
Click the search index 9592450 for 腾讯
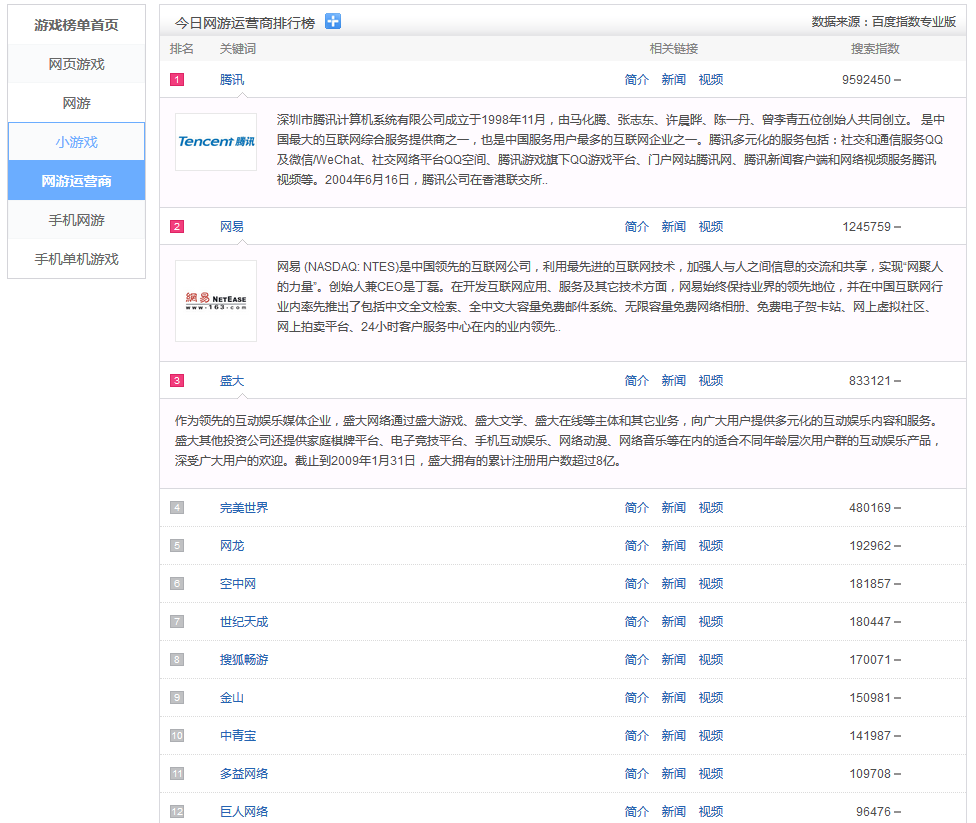coord(866,80)
